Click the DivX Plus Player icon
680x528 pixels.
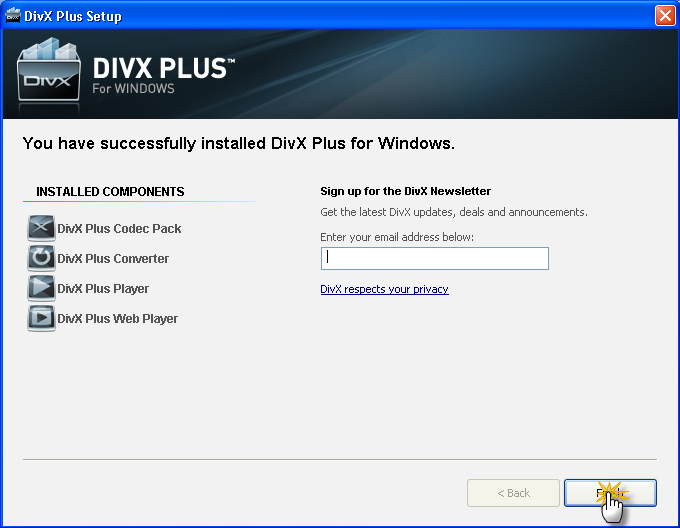point(41,288)
